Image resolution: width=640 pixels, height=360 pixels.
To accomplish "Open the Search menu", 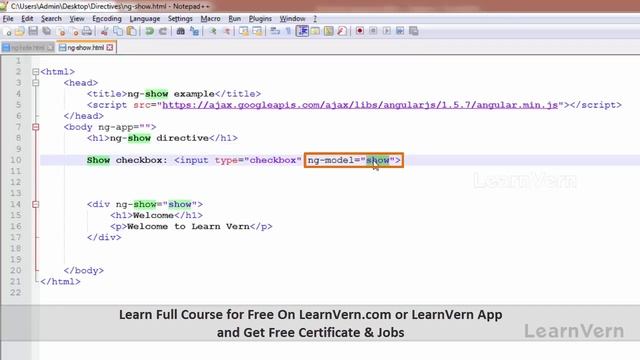I will tap(51, 19).
